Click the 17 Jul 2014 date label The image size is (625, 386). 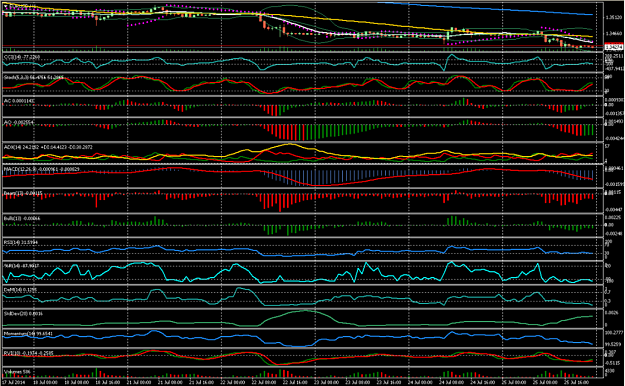(x=14, y=382)
